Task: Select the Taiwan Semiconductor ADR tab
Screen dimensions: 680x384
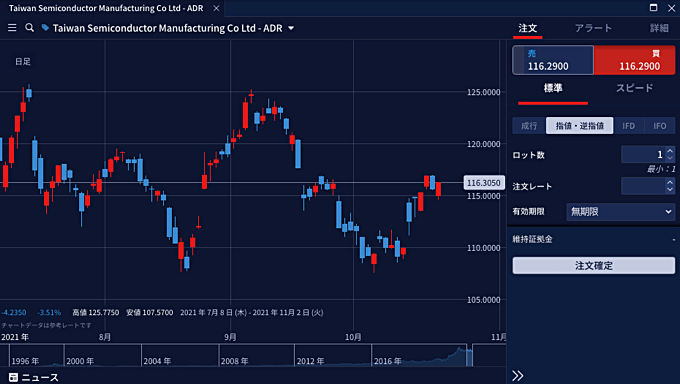Action: point(106,8)
